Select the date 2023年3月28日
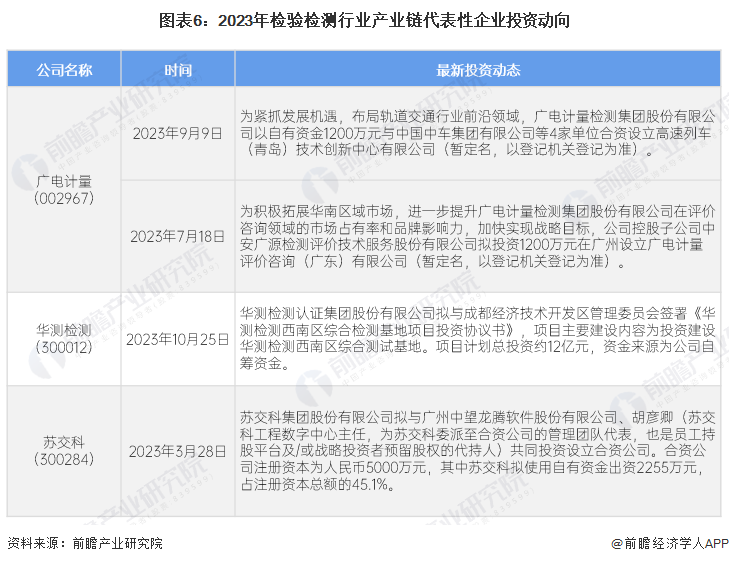The image size is (729, 564). click(178, 451)
